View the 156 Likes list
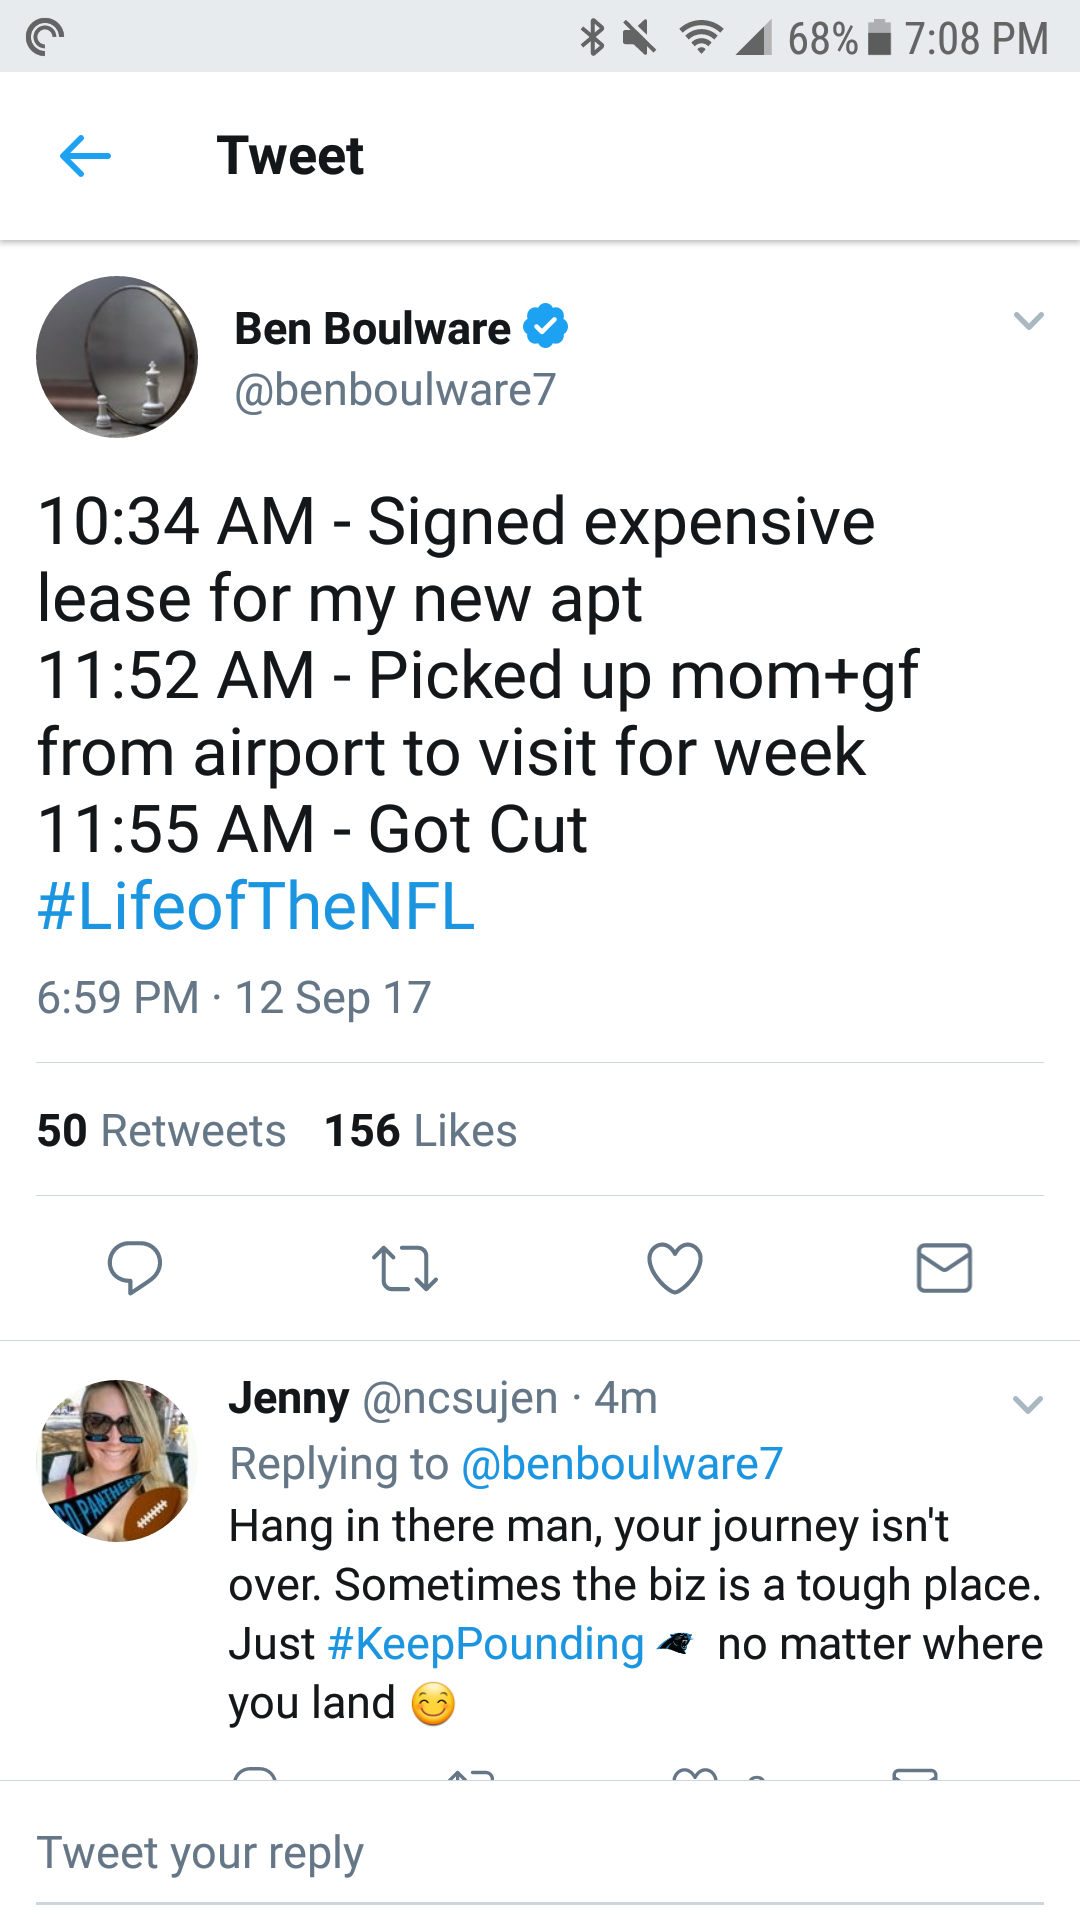Image resolution: width=1080 pixels, height=1920 pixels. coord(421,1131)
